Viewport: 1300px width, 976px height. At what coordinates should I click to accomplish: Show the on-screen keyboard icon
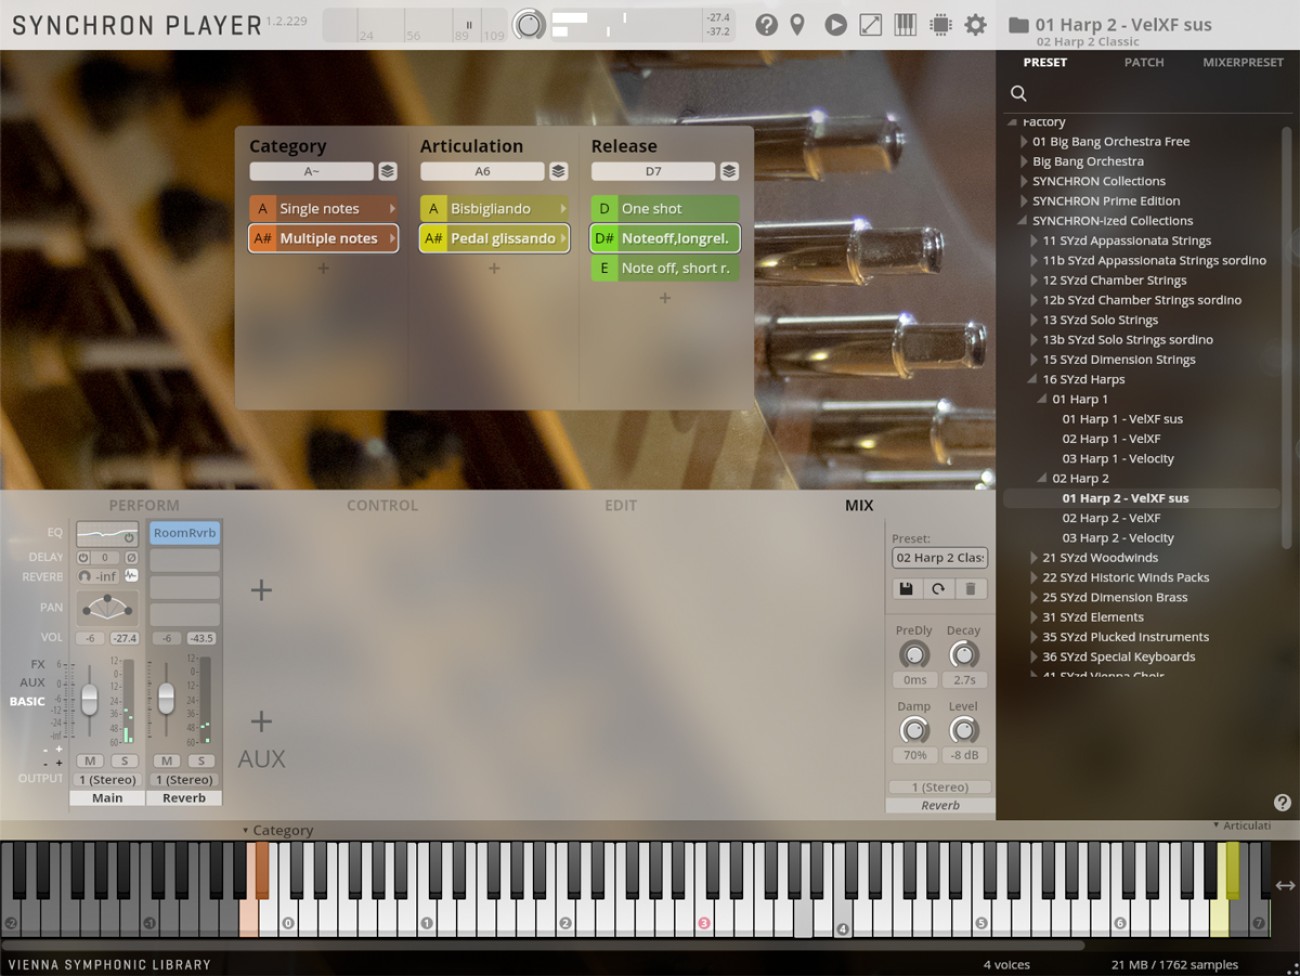[905, 25]
